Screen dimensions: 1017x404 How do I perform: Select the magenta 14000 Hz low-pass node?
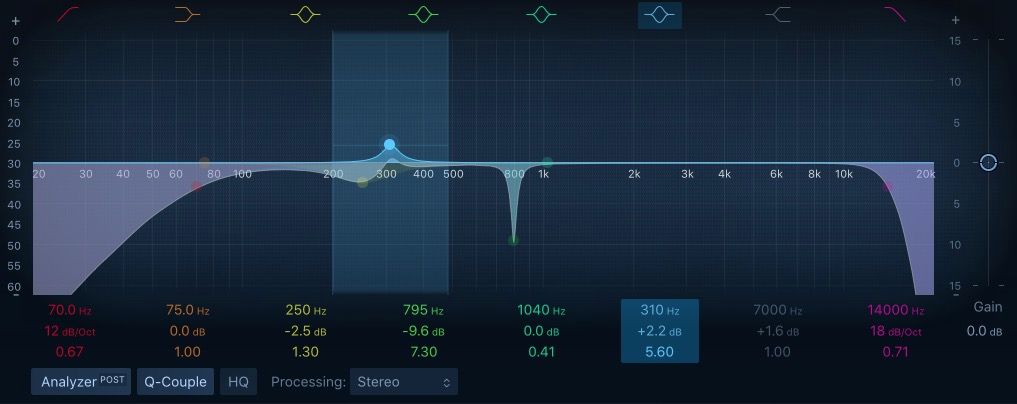[888, 187]
